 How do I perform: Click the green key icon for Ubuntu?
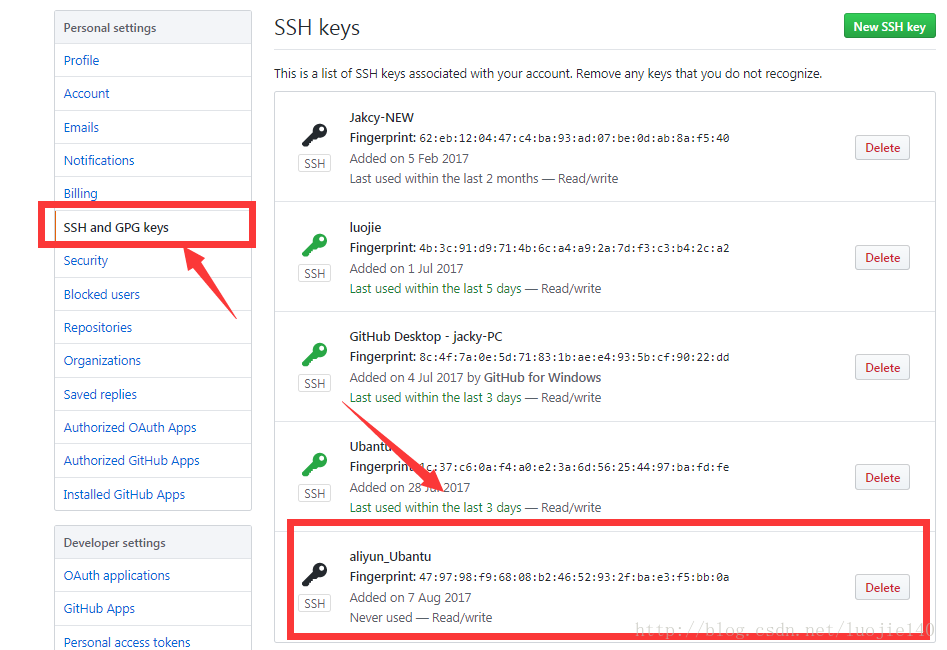pyautogui.click(x=314, y=465)
